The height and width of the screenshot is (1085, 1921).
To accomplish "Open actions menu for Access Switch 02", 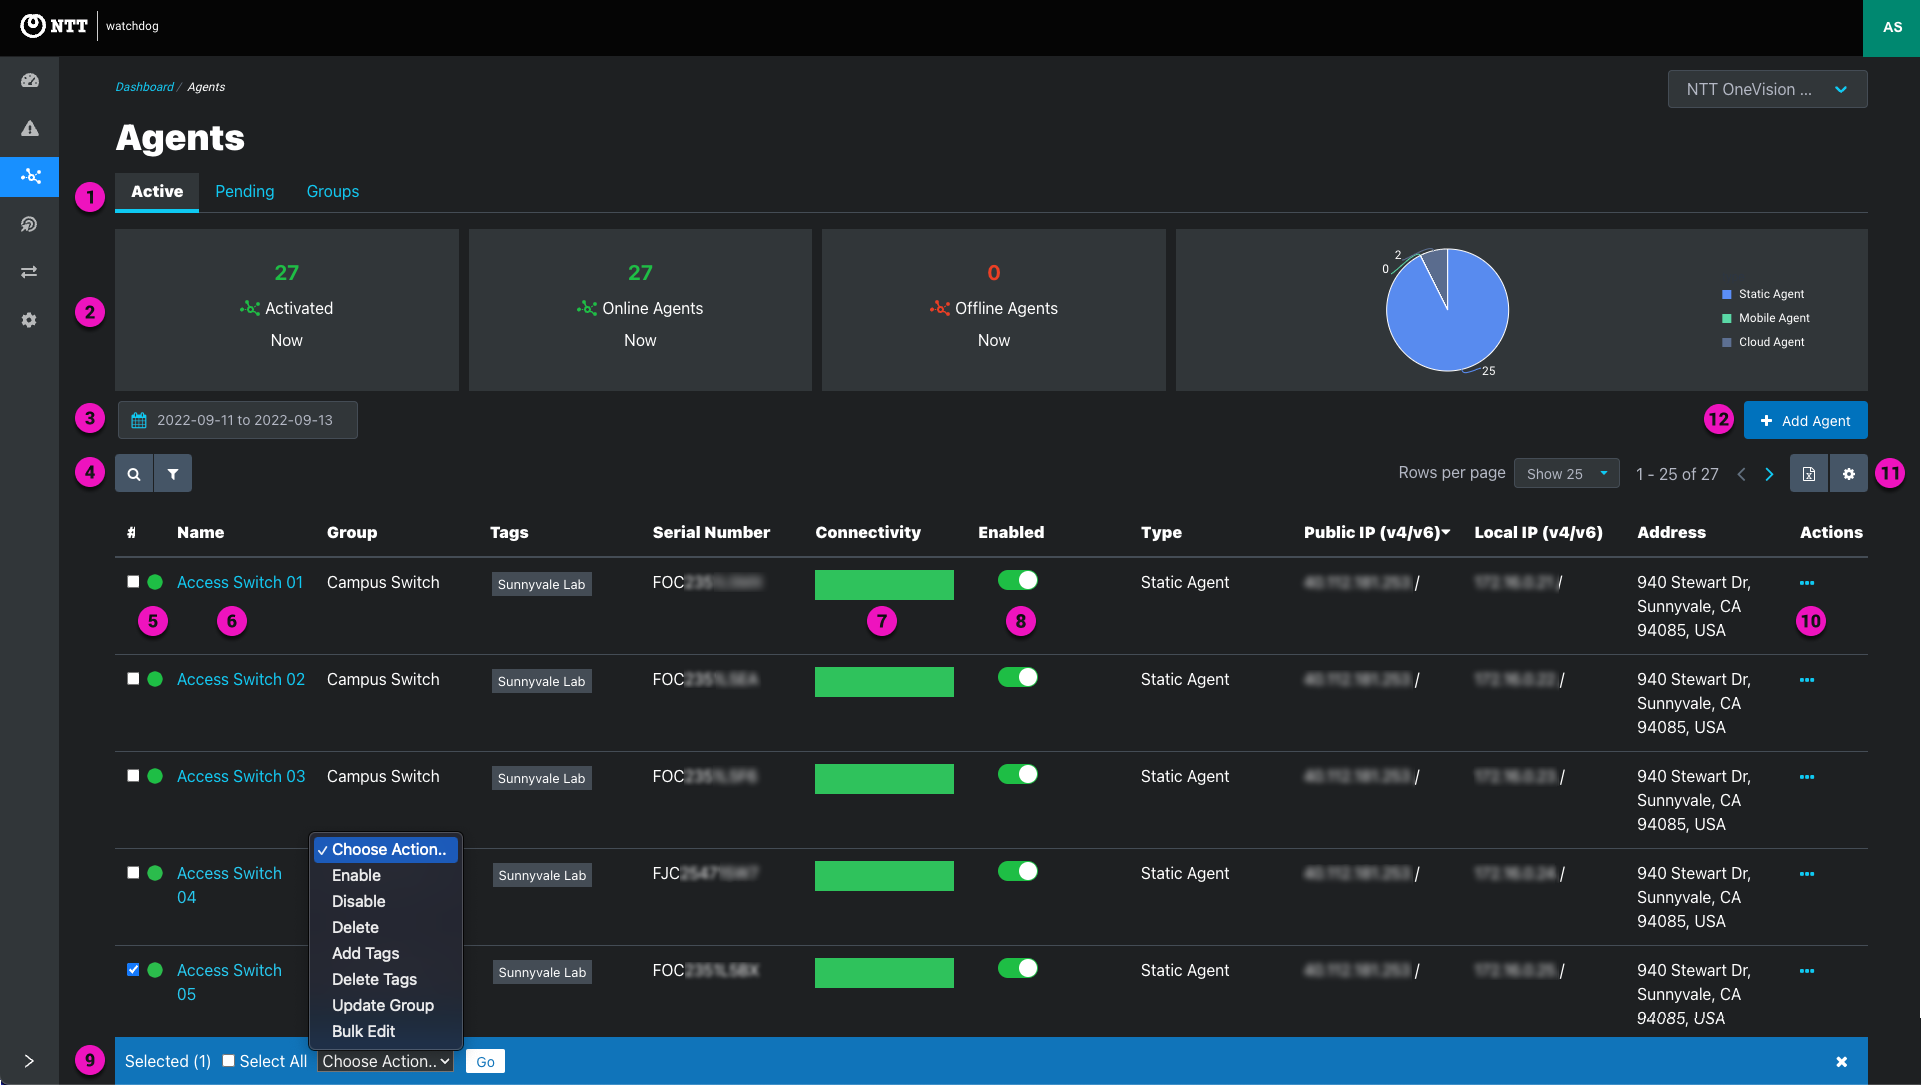I will tap(1807, 680).
